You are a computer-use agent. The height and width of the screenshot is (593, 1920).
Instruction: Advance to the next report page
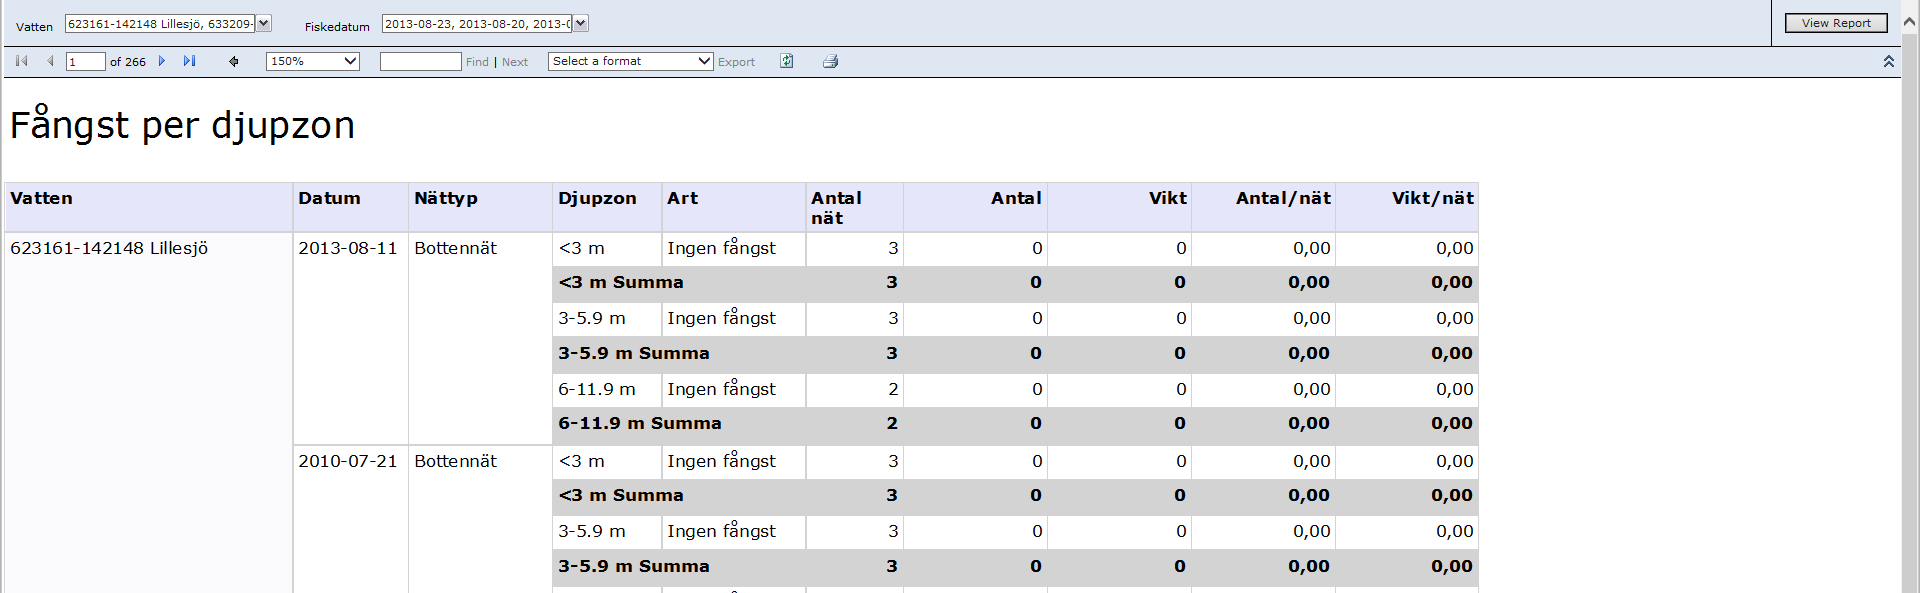[x=162, y=61]
